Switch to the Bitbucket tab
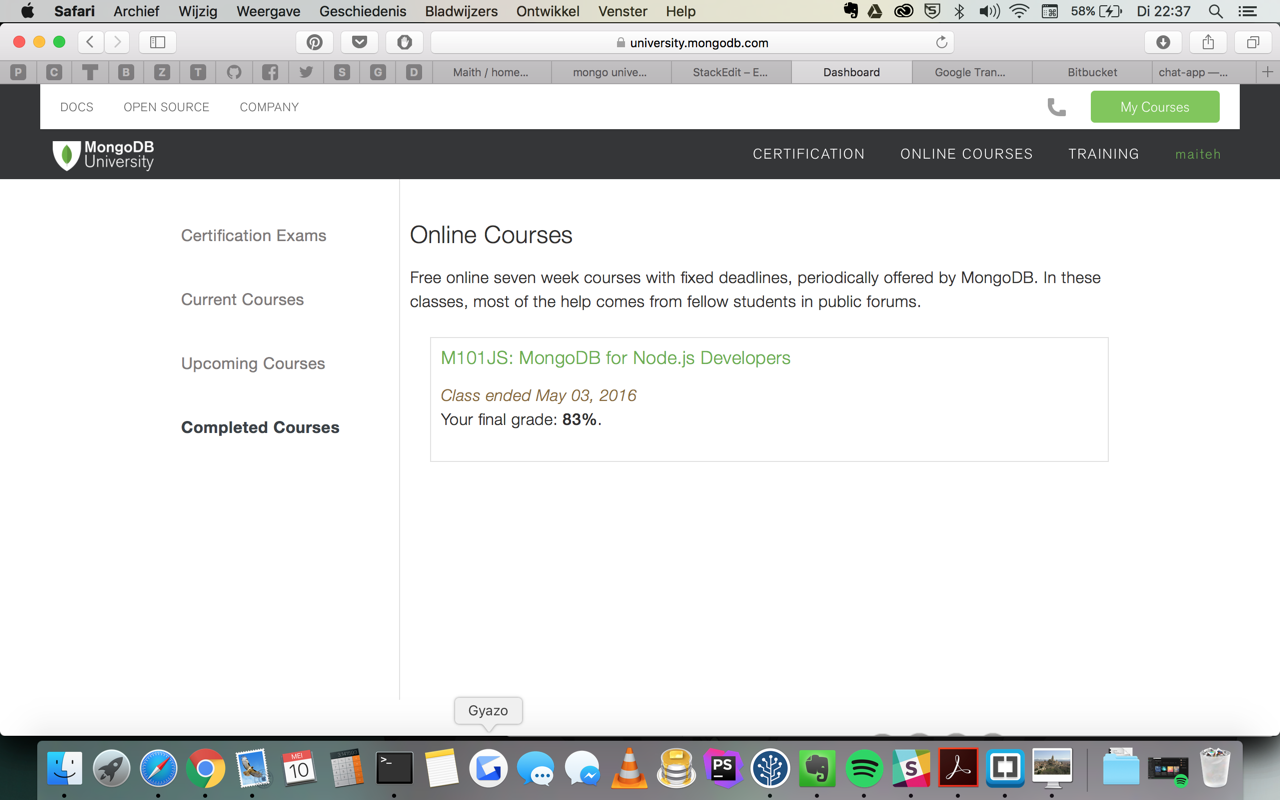The width and height of the screenshot is (1280, 800). [x=1092, y=72]
